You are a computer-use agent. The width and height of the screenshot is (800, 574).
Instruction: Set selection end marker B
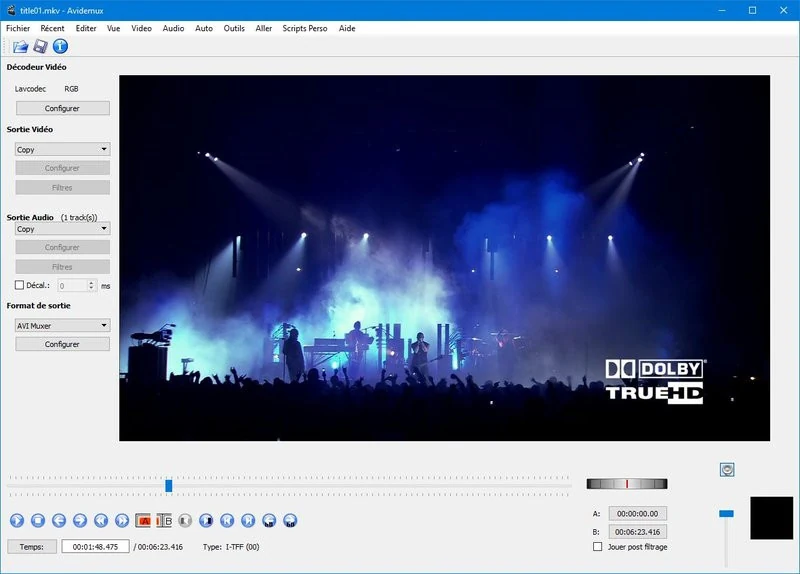(x=164, y=520)
